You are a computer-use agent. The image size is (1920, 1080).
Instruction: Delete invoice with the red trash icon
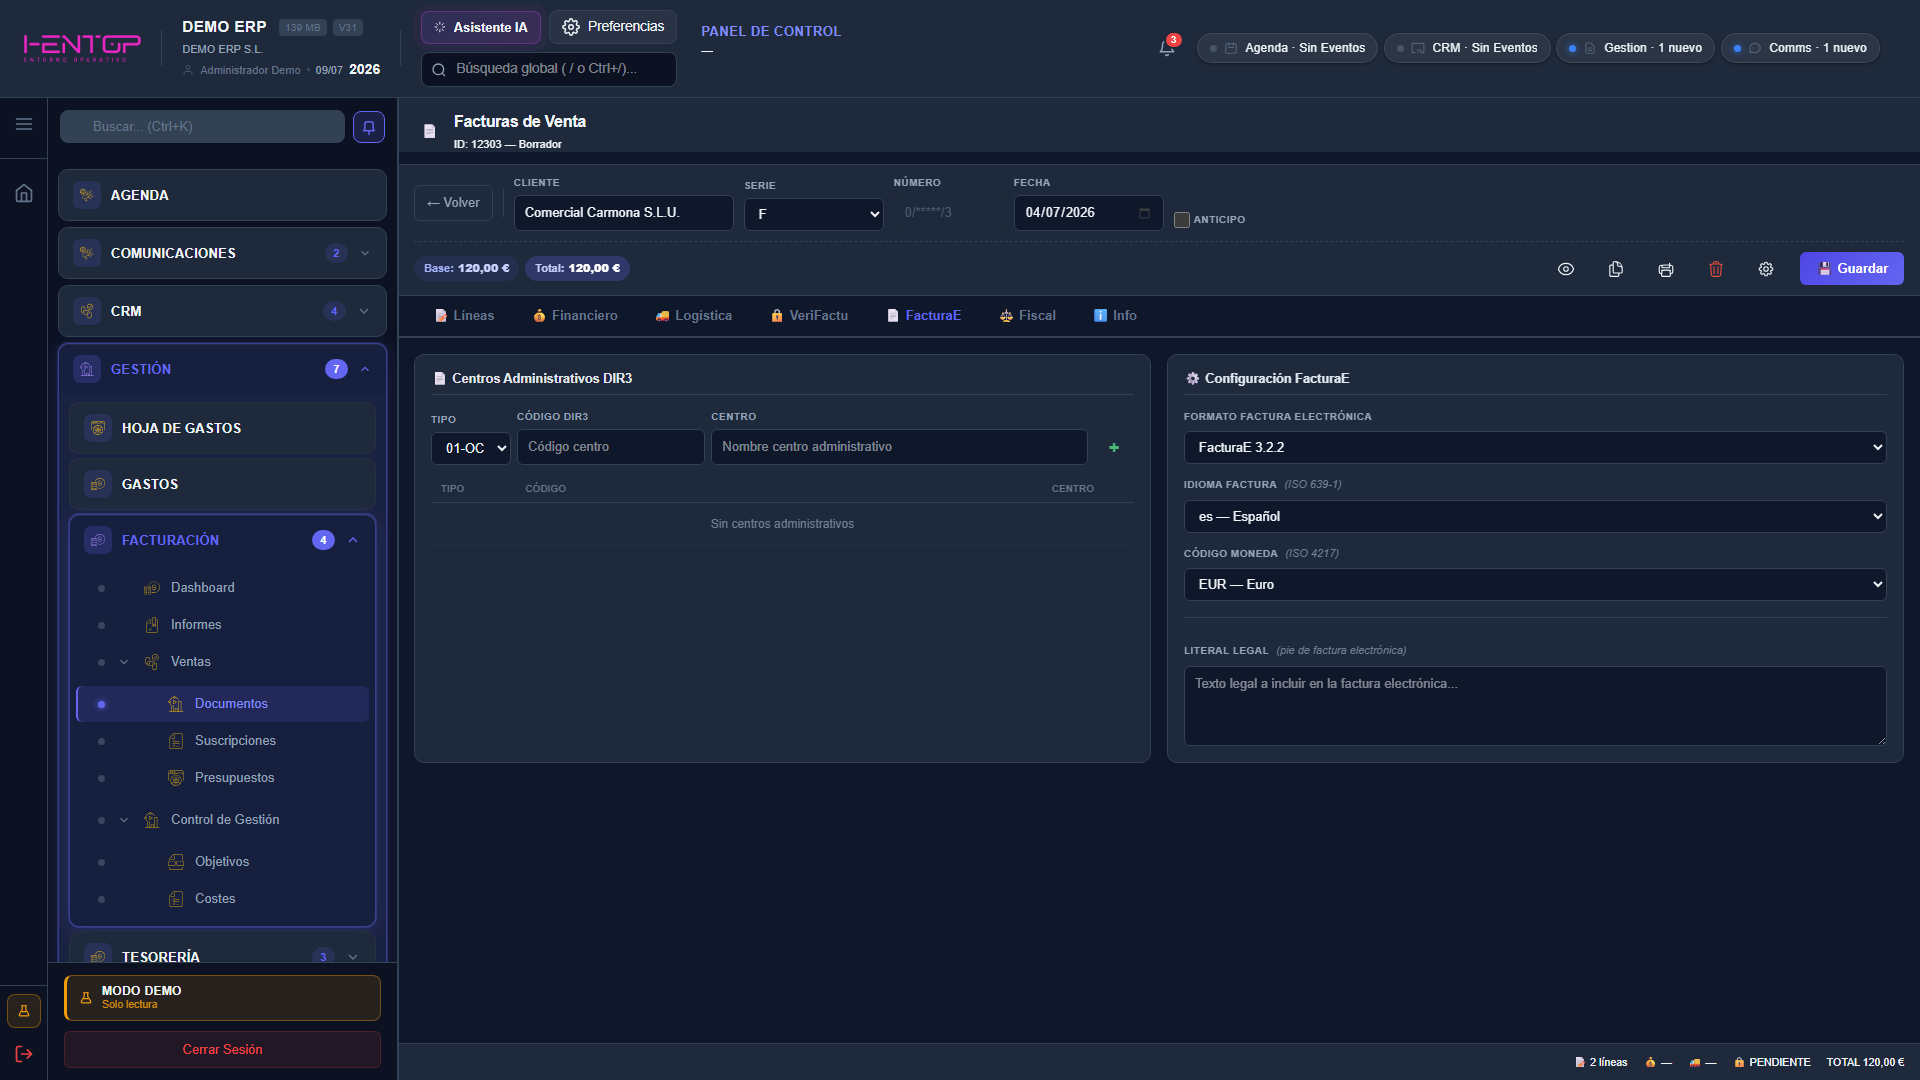1716,269
